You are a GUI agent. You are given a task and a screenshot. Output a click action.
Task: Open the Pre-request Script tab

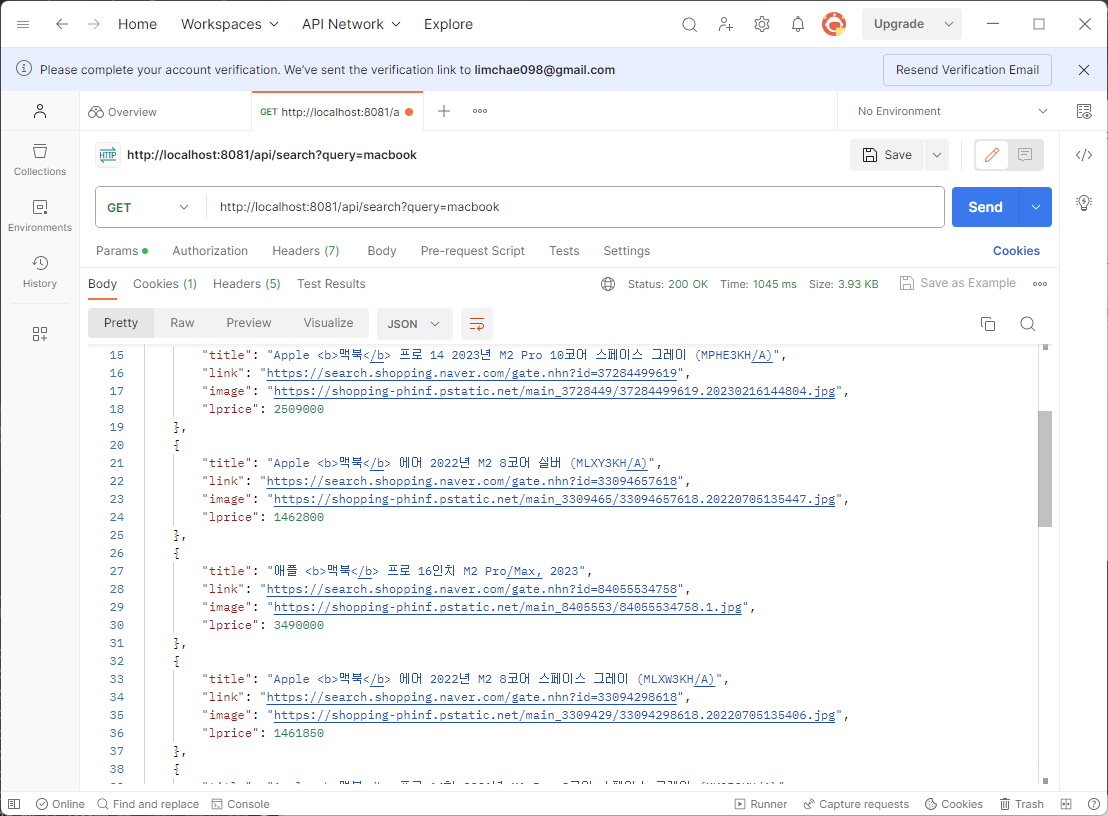[x=473, y=251]
